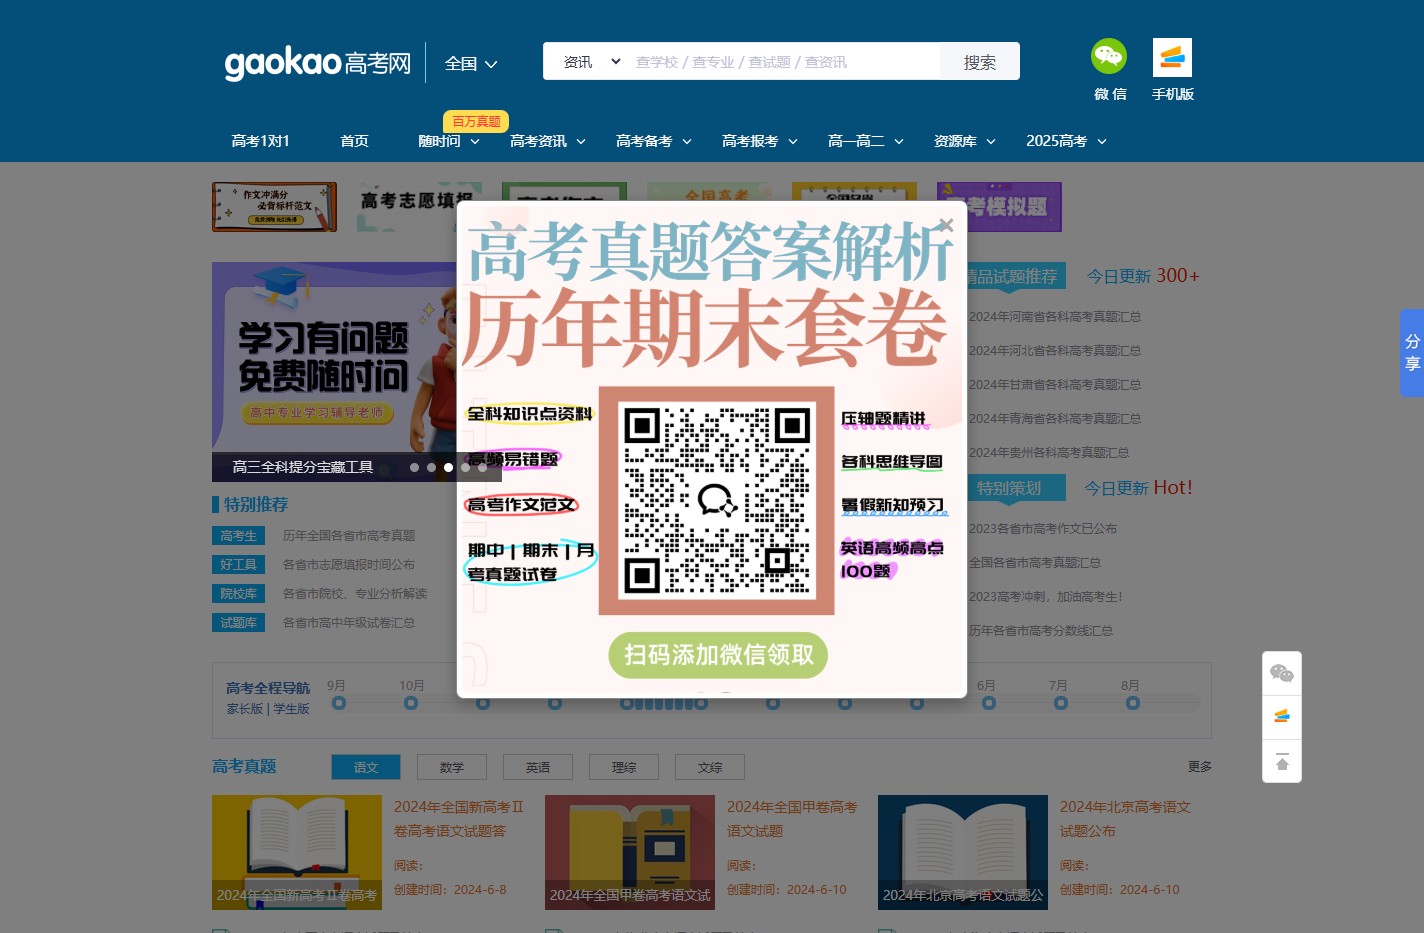Switch to the 语文 exam tab
Viewport: 1424px width, 933px height.
coord(366,767)
